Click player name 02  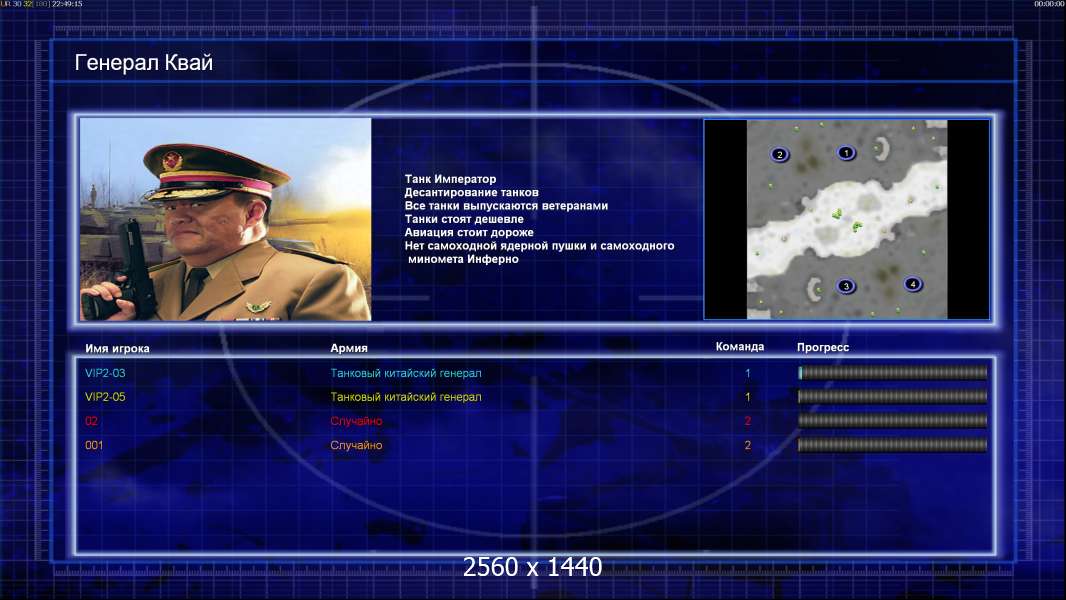click(x=92, y=421)
